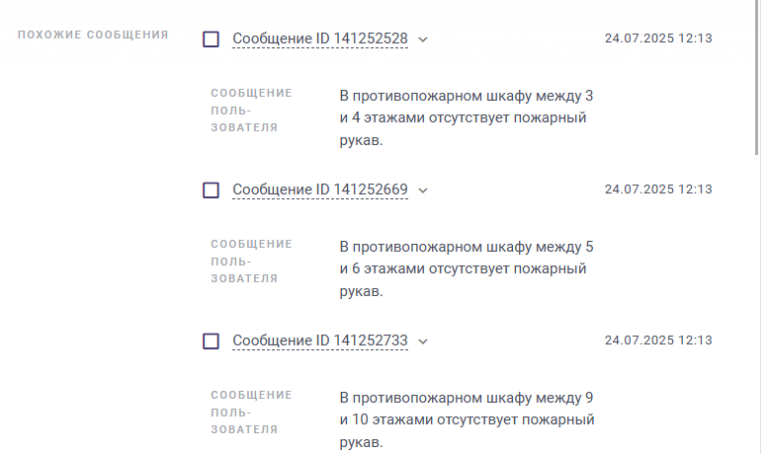Click the СООБЩЕНИЕ ПОЛЬЗОВАТЕЛЯ label under message 141252669
Screen dimensions: 768x454
[251, 261]
